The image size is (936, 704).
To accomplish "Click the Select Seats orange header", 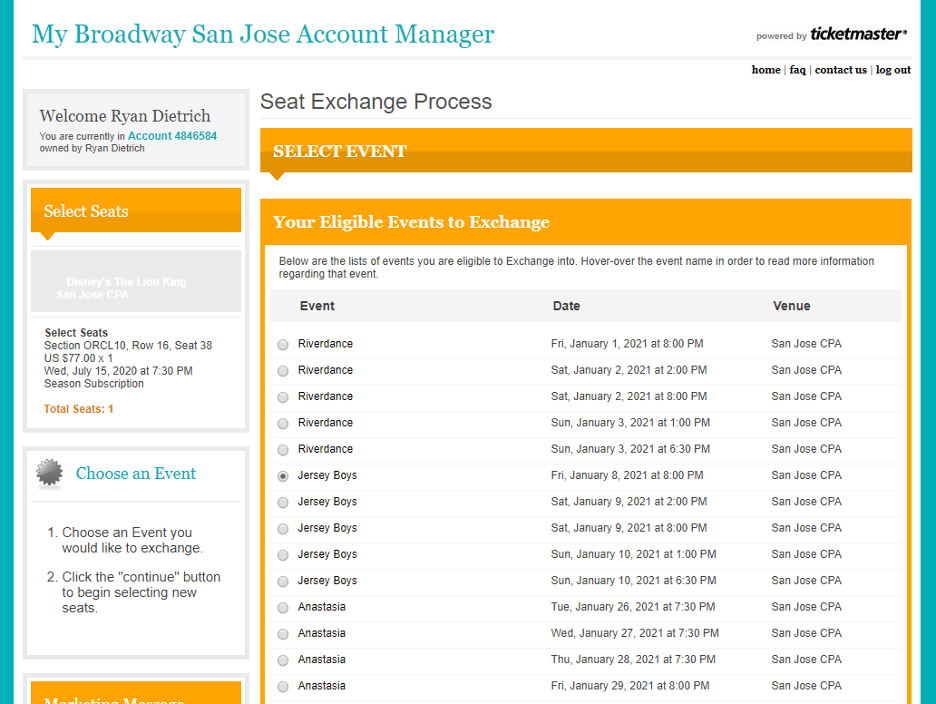I will pyautogui.click(x=136, y=210).
